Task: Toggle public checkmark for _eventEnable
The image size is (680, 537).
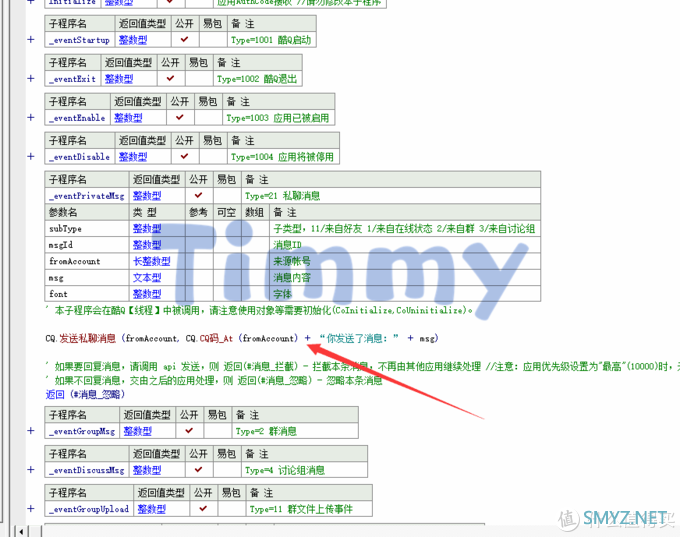Action: pos(180,118)
